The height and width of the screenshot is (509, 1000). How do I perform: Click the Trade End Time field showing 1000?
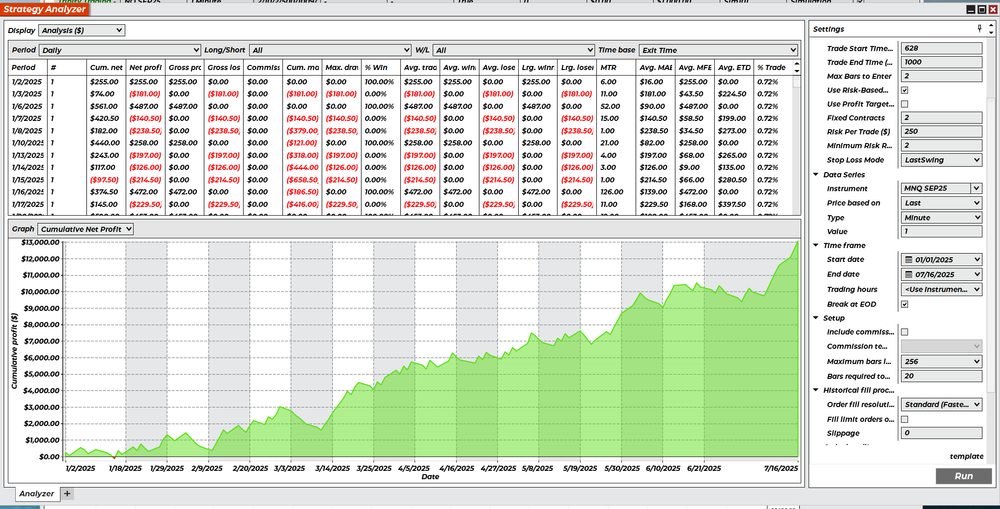[x=941, y=63]
